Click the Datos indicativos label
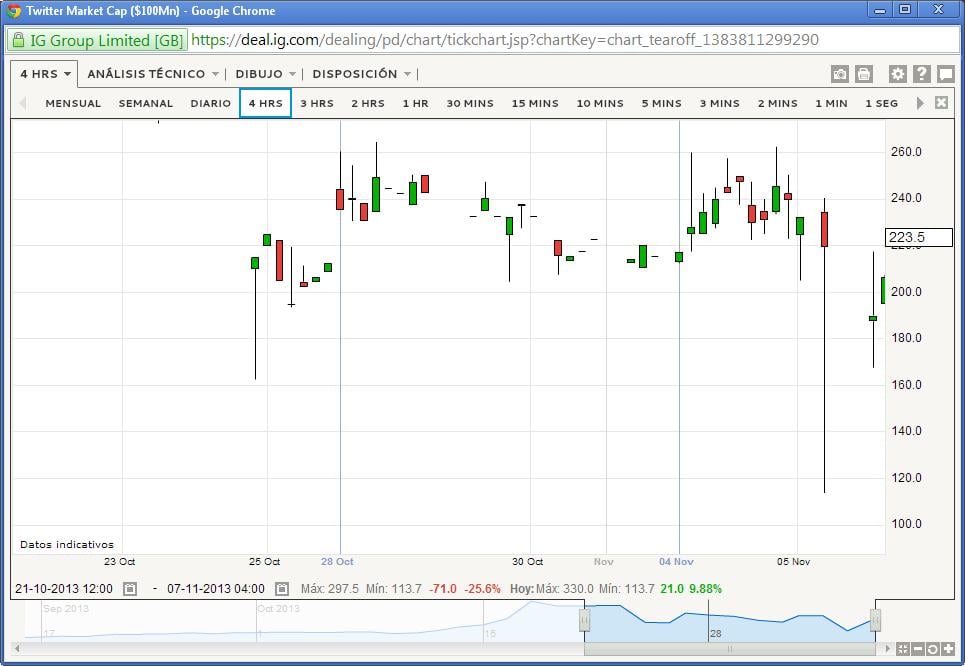The image size is (965, 666). click(x=67, y=545)
